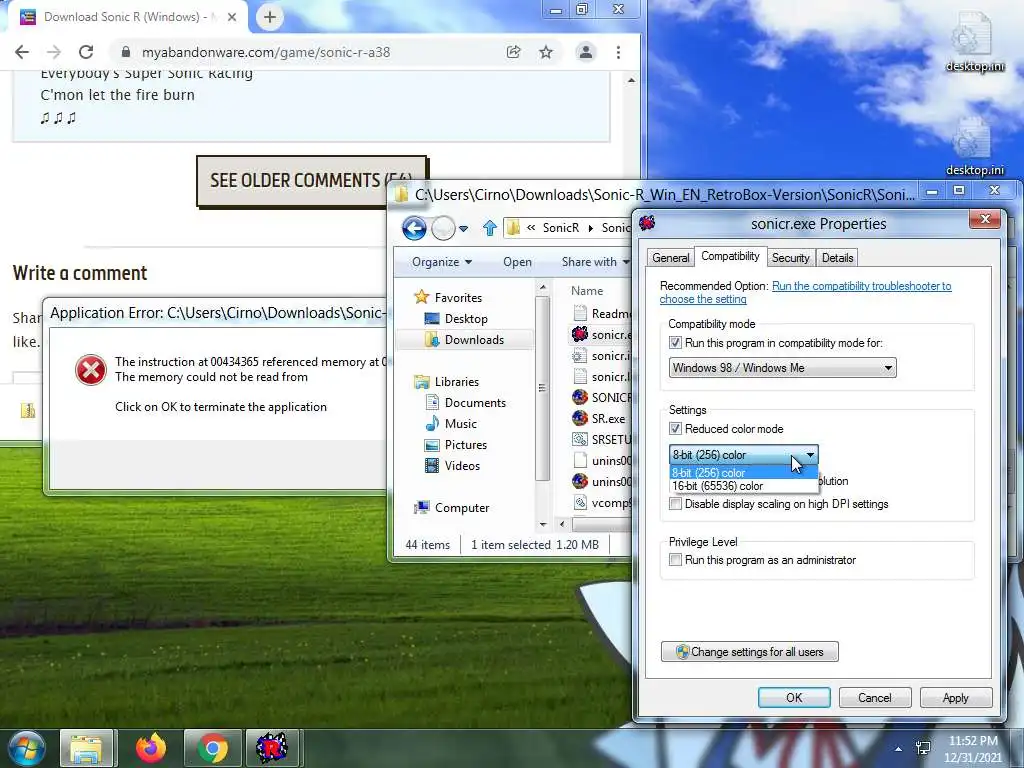This screenshot has height=768, width=1024.
Task: Open Music library
Action: 460,424
